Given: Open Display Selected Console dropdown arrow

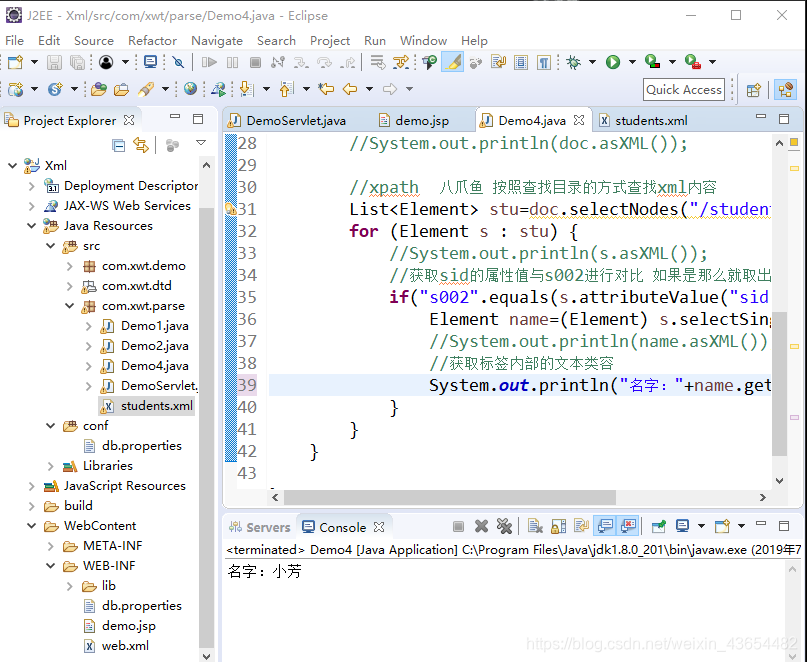Looking at the screenshot, I should 701,526.
